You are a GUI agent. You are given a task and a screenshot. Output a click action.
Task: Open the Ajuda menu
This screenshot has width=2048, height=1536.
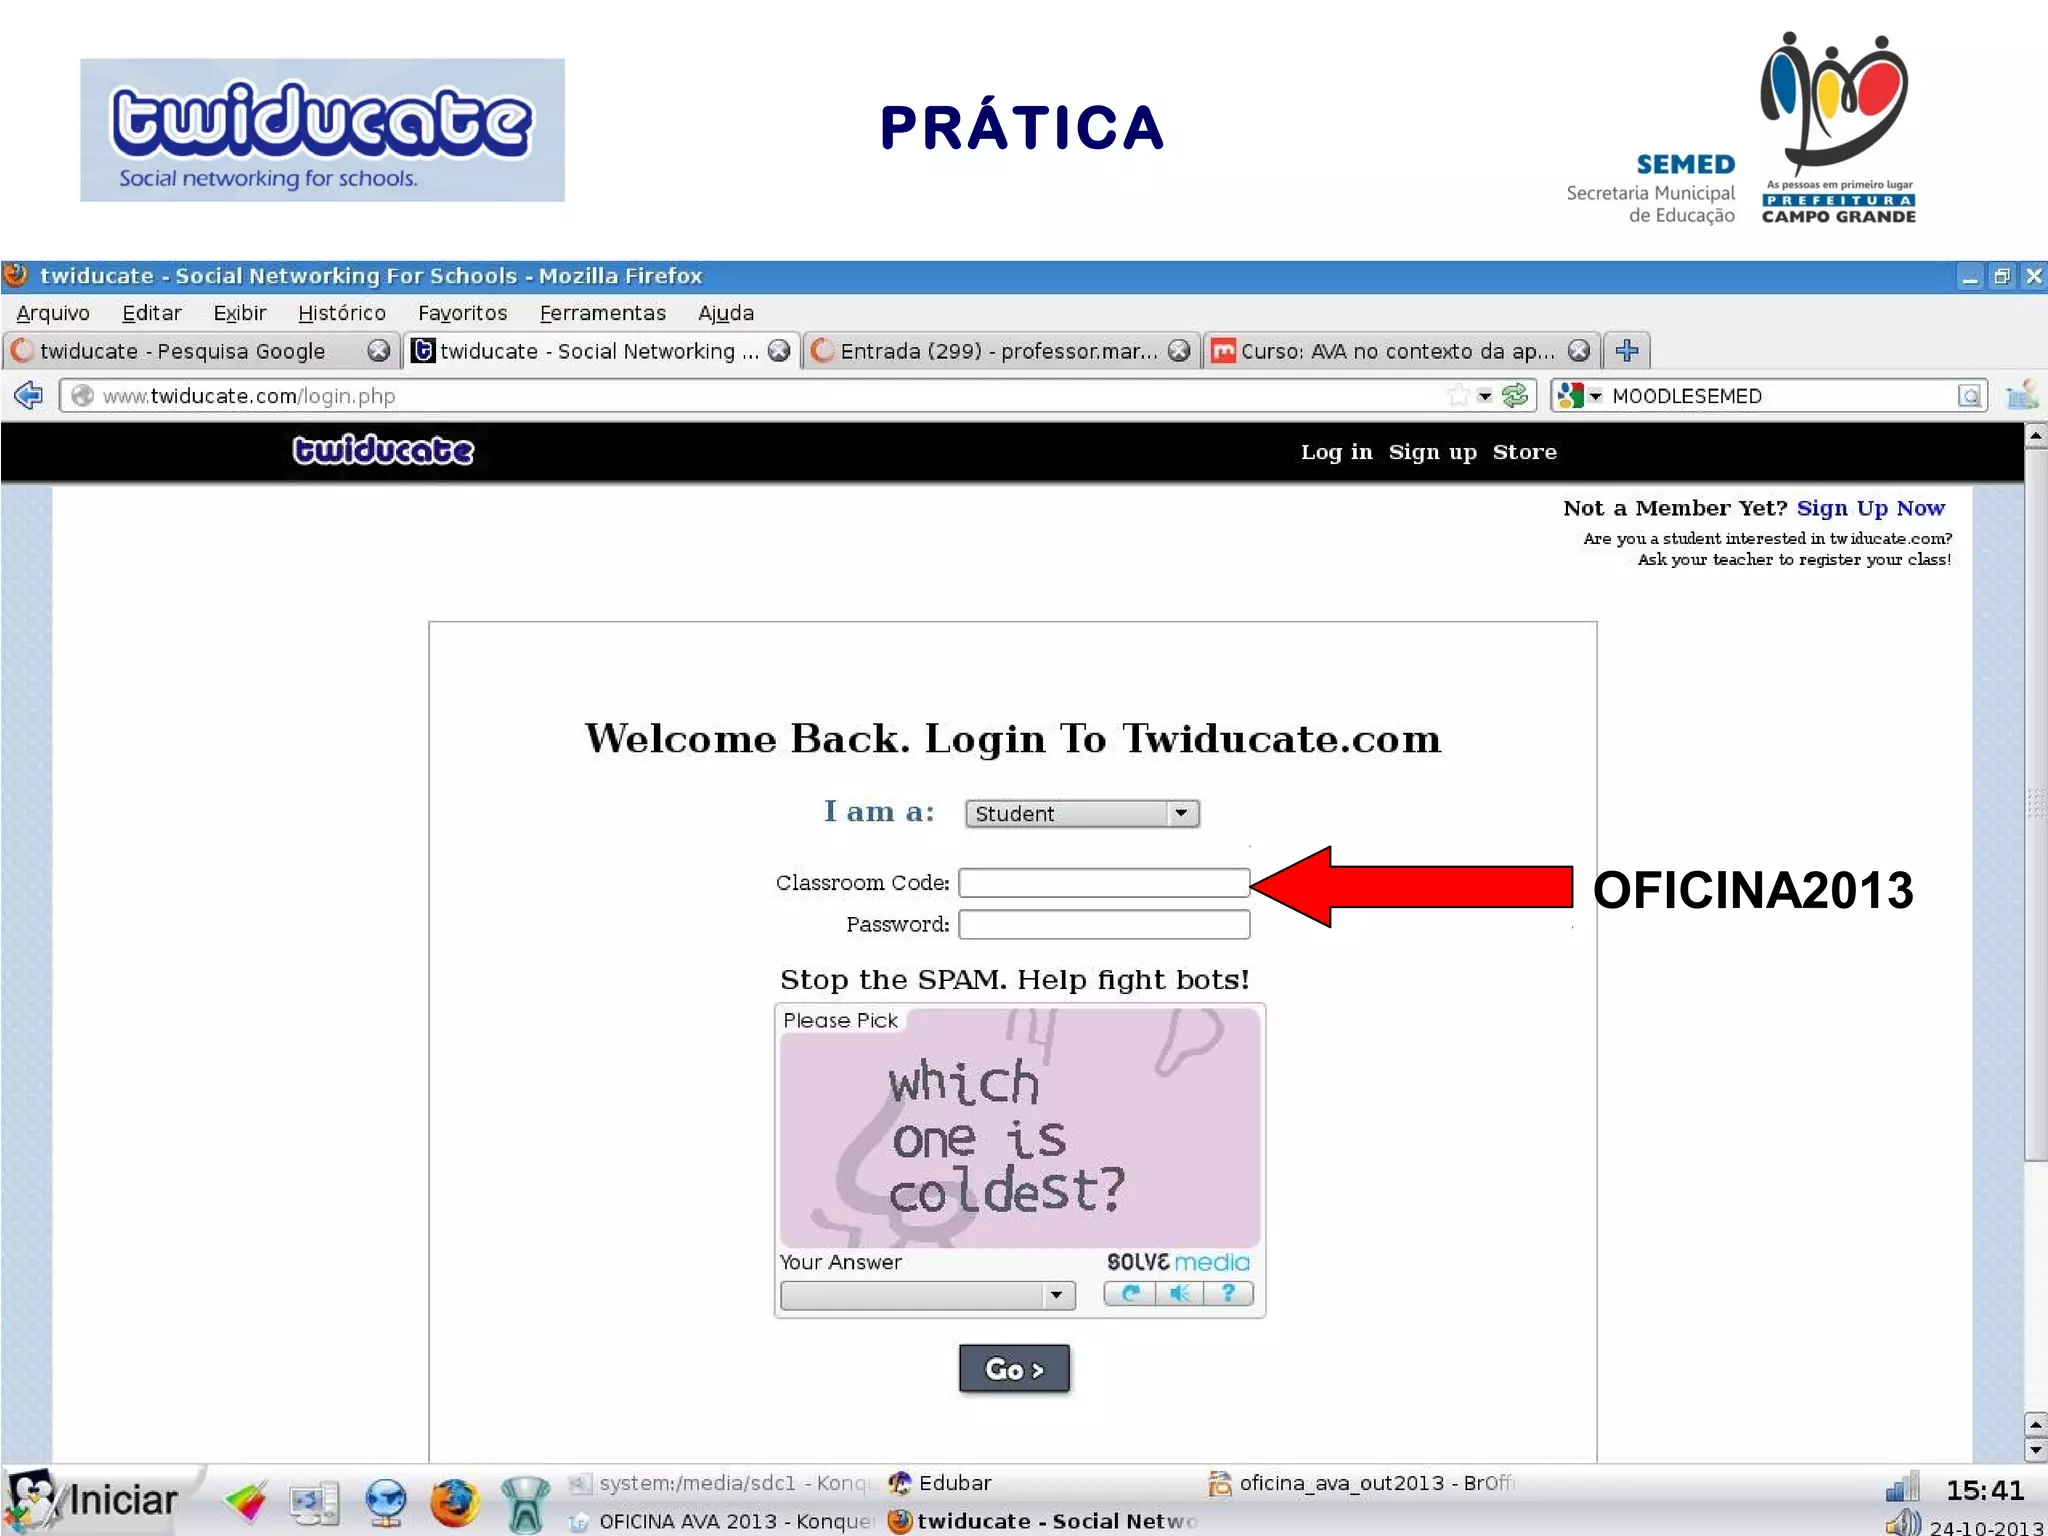click(726, 313)
